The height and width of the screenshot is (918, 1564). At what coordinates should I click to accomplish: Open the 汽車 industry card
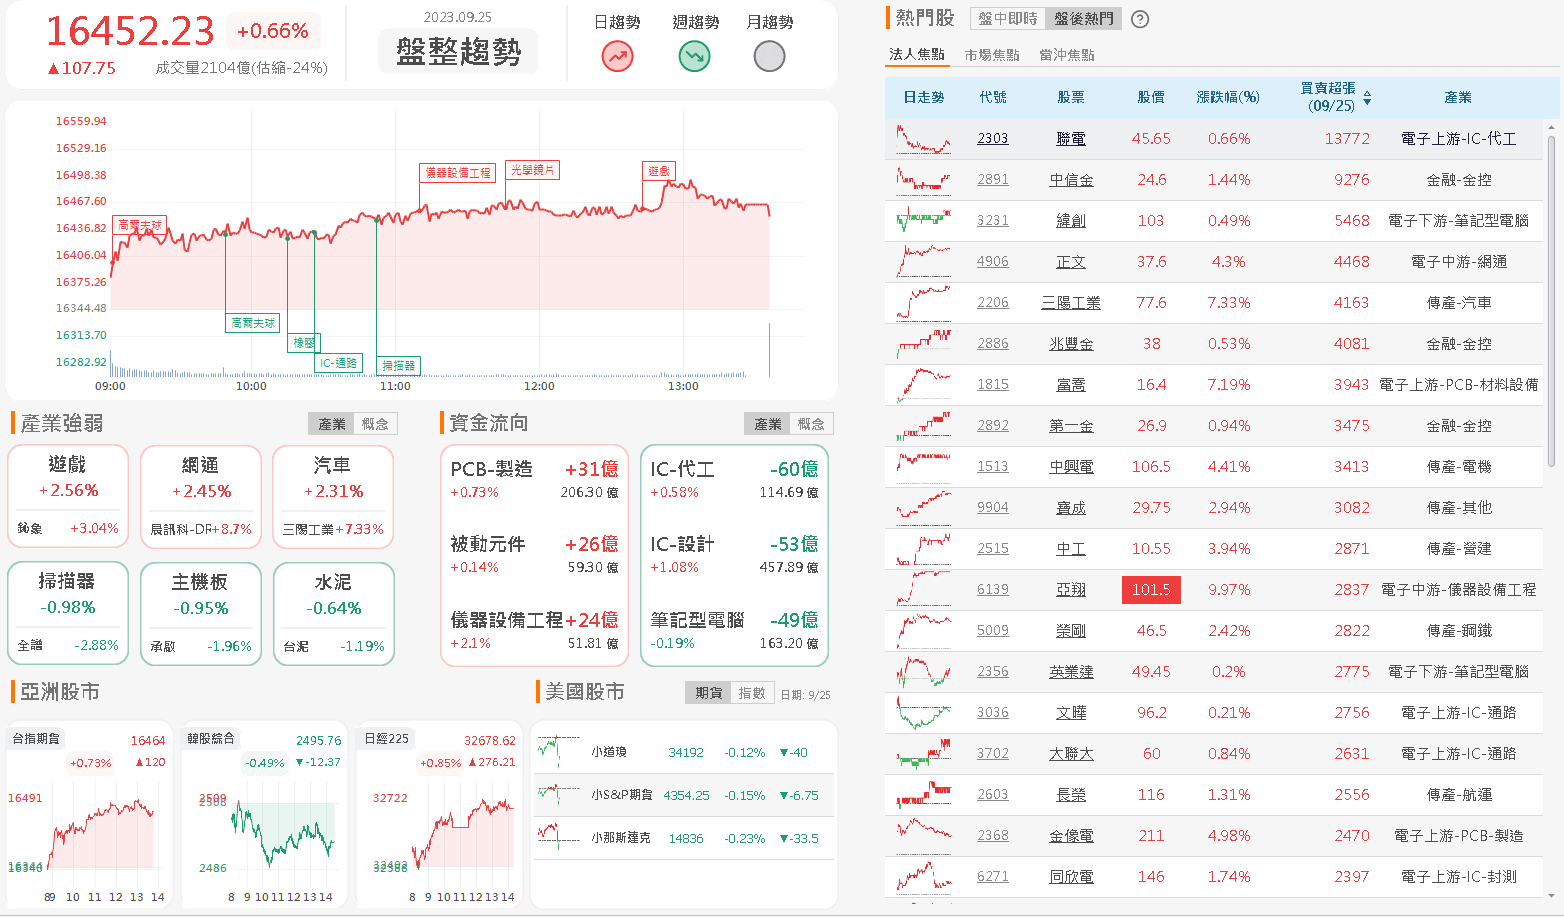[x=334, y=497]
